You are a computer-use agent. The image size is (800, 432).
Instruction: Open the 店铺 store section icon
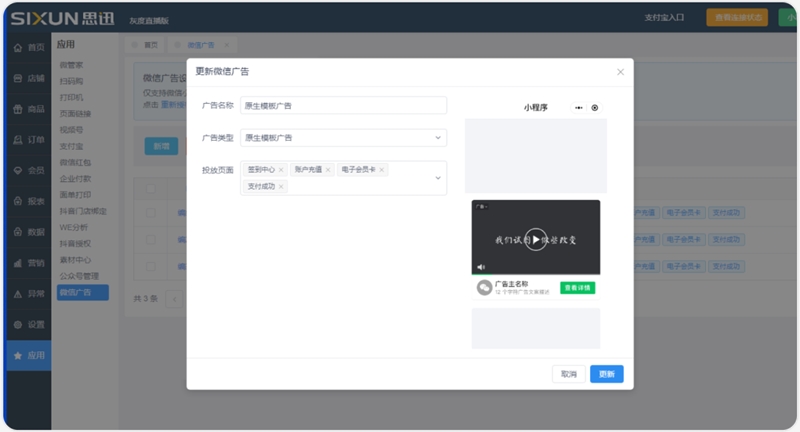click(x=17, y=78)
